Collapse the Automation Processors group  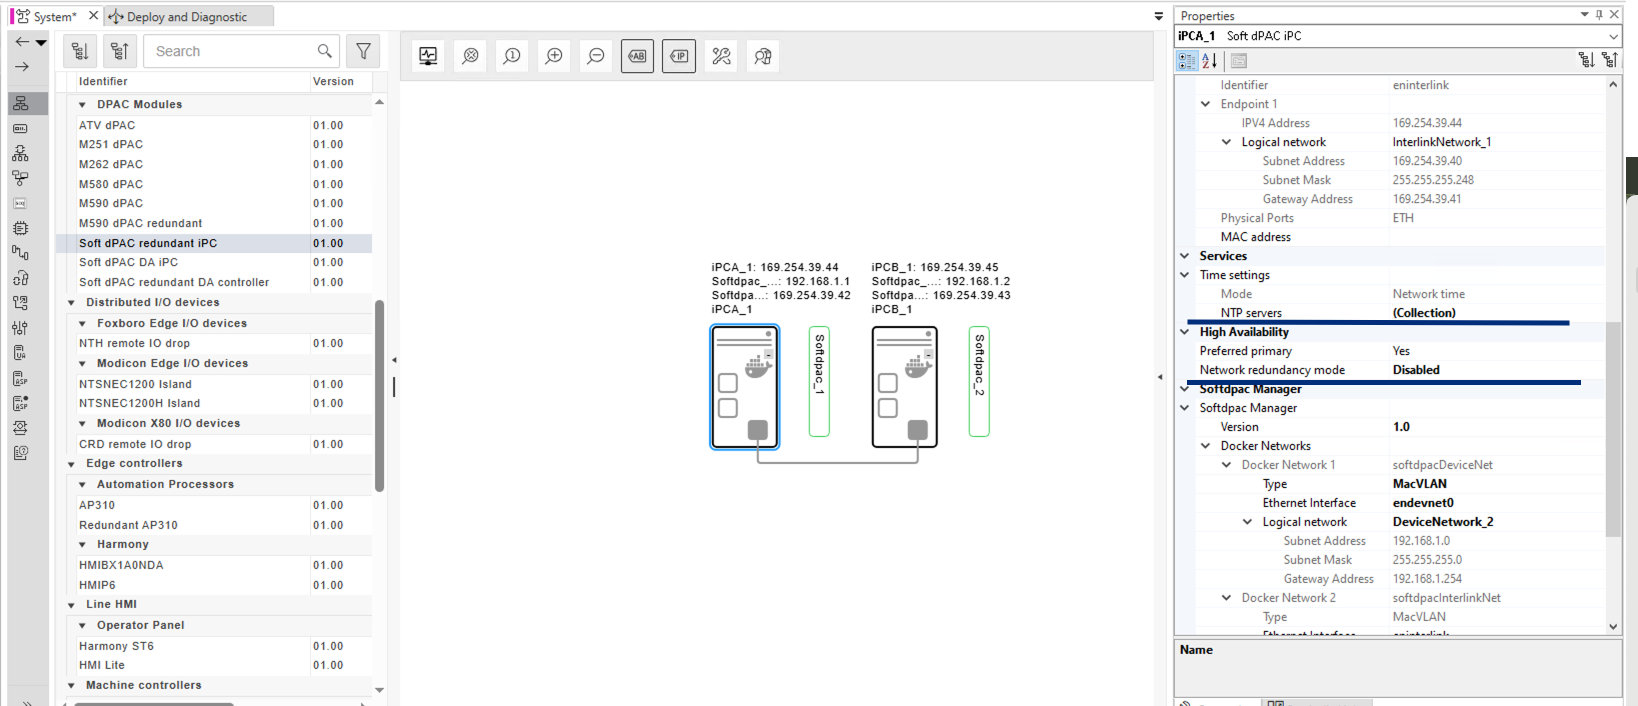[82, 485]
